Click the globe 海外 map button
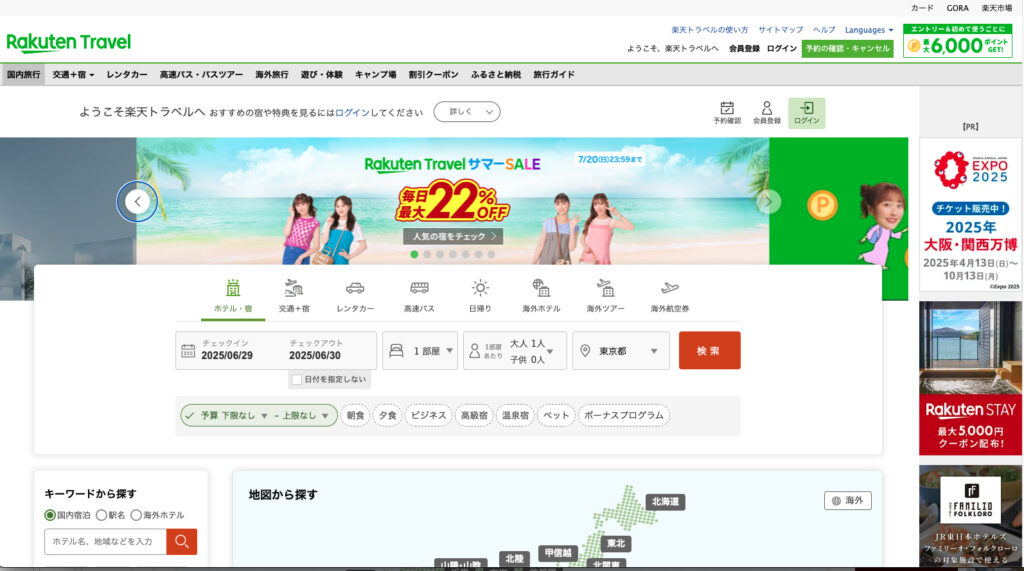This screenshot has height=571, width=1024. pyautogui.click(x=848, y=500)
